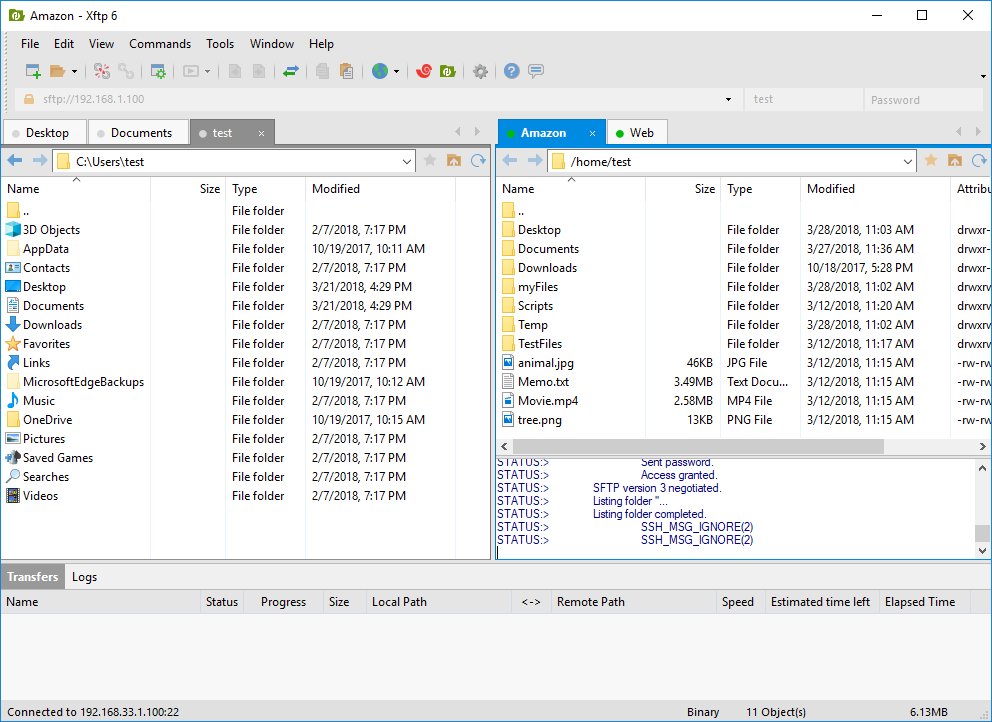Toggle the local path favorite star

[430, 160]
